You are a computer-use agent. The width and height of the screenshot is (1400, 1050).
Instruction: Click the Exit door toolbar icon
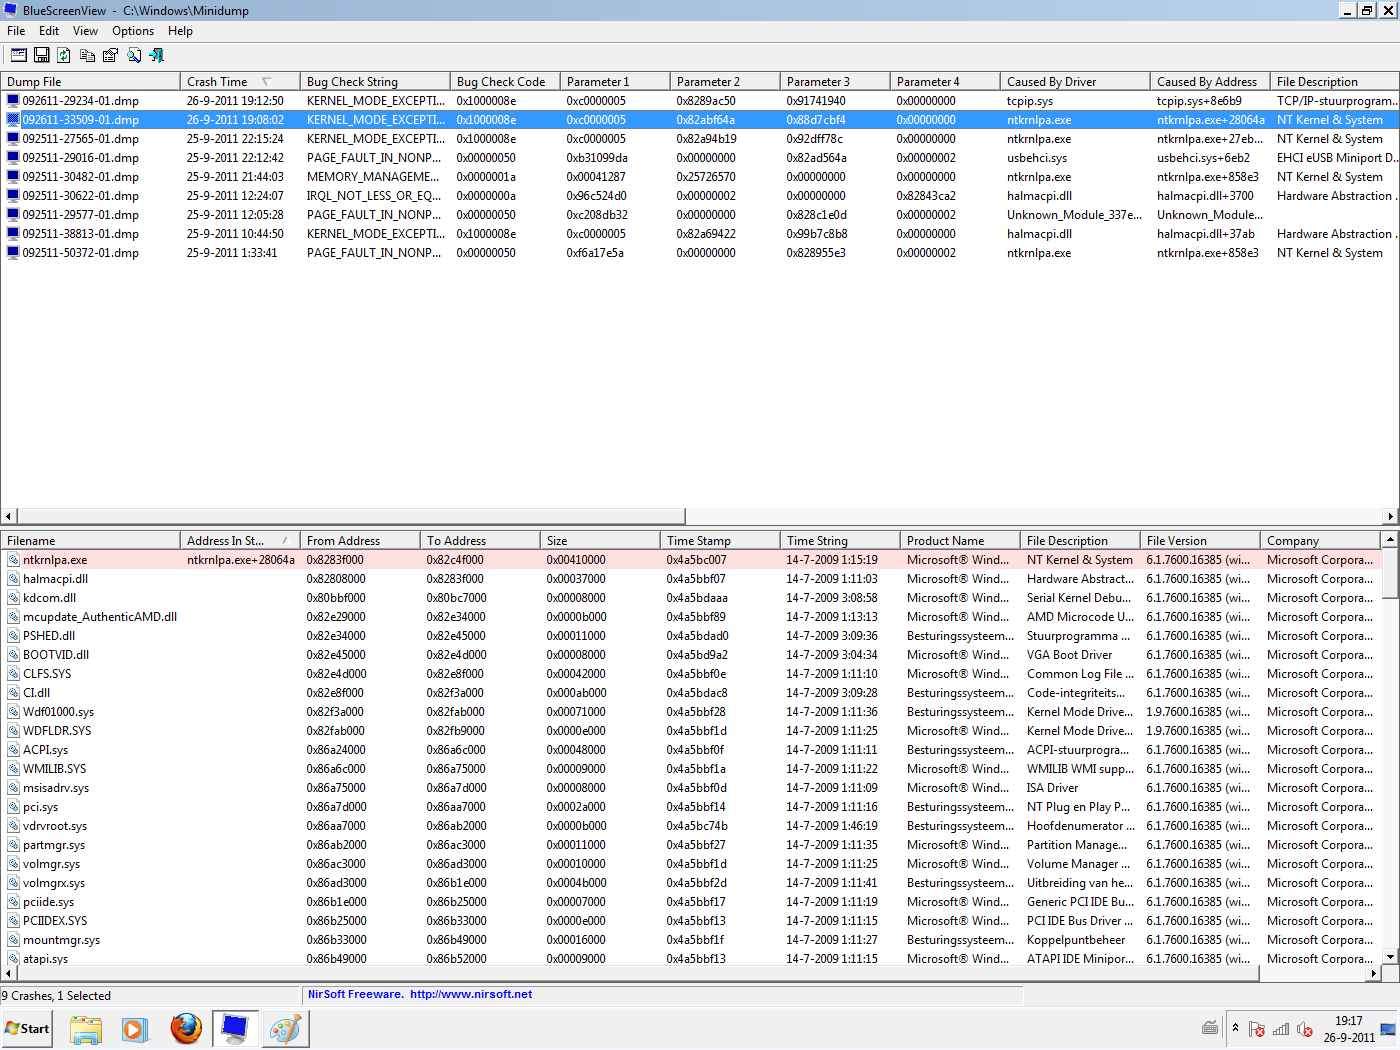156,55
